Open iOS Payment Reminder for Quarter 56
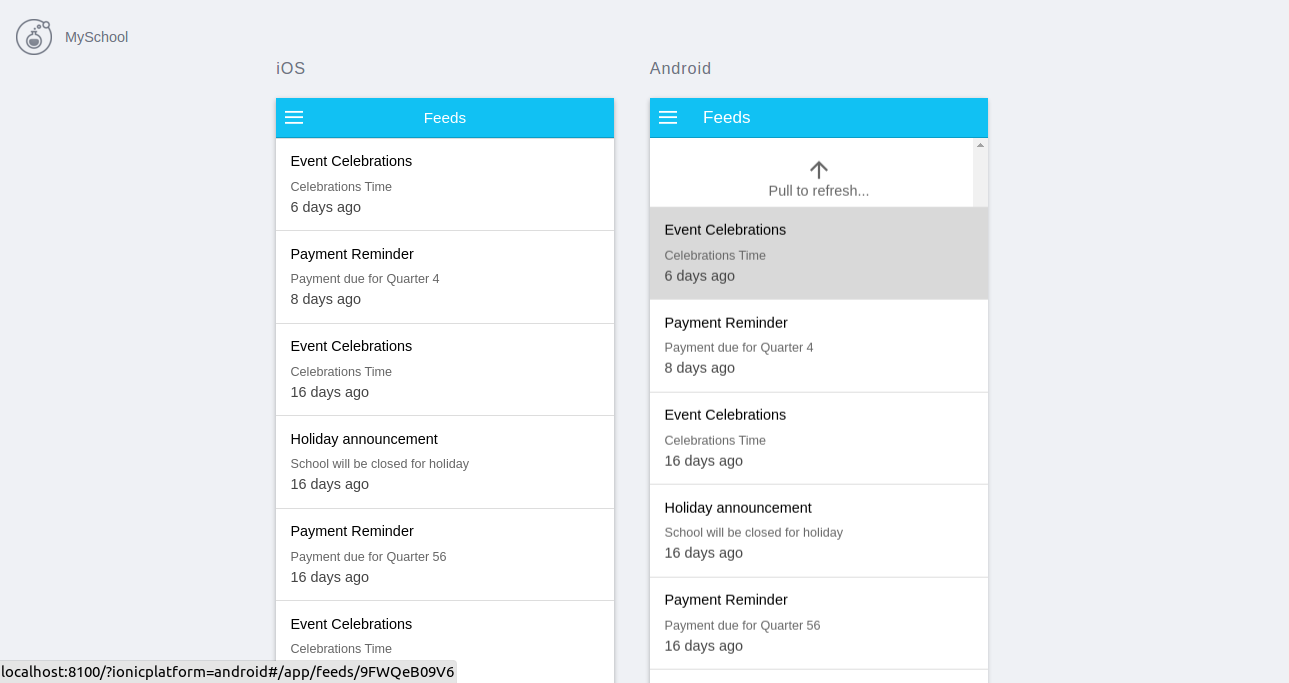The image size is (1289, 683). 445,554
